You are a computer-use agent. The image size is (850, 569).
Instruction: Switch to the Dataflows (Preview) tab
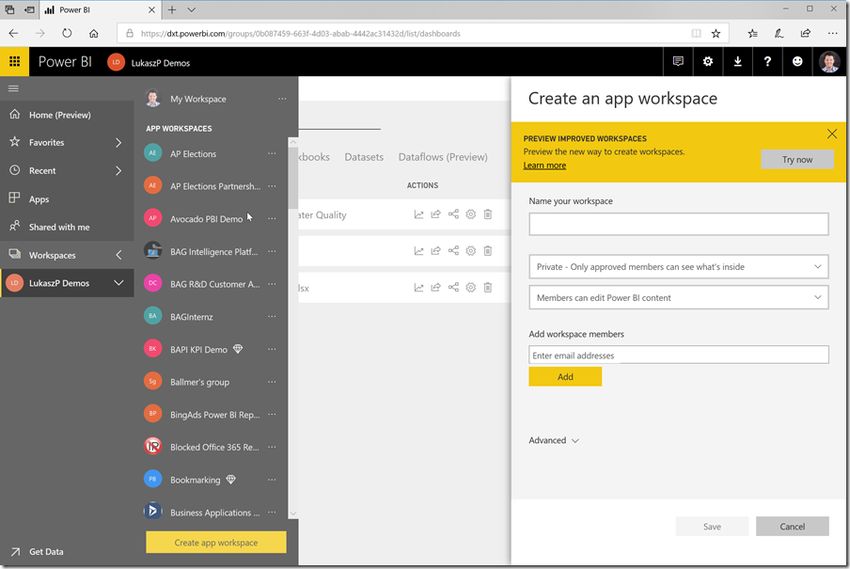click(x=443, y=157)
